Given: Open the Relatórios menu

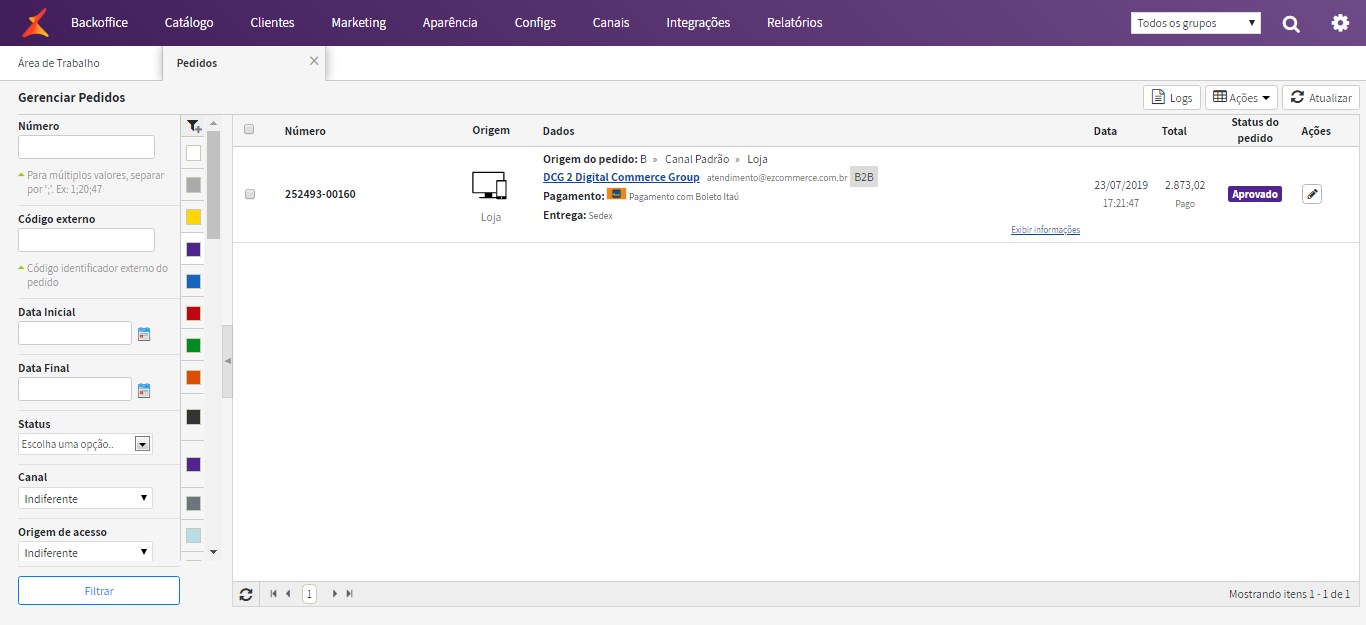Looking at the screenshot, I should tap(795, 23).
